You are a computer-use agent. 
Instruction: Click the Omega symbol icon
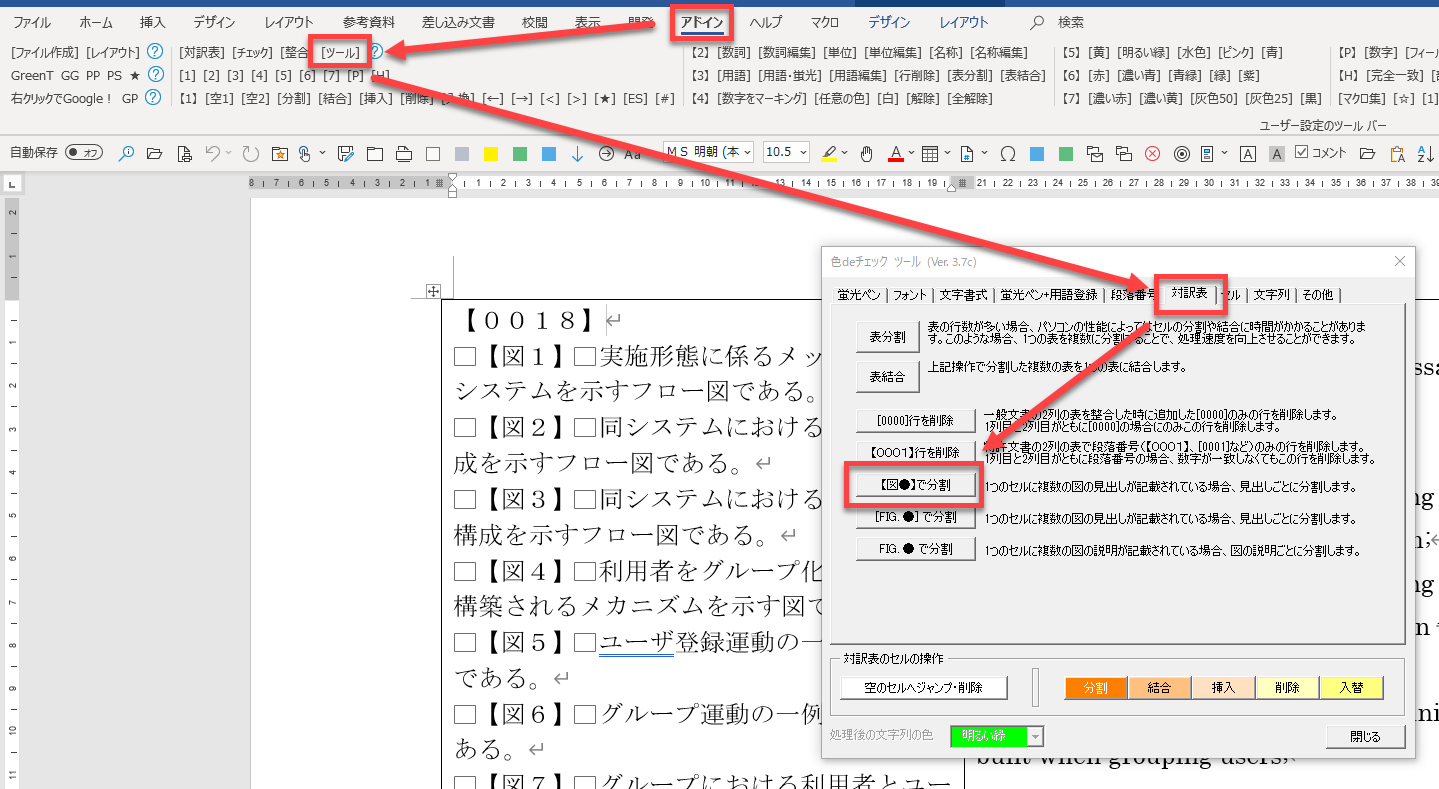tap(1008, 153)
